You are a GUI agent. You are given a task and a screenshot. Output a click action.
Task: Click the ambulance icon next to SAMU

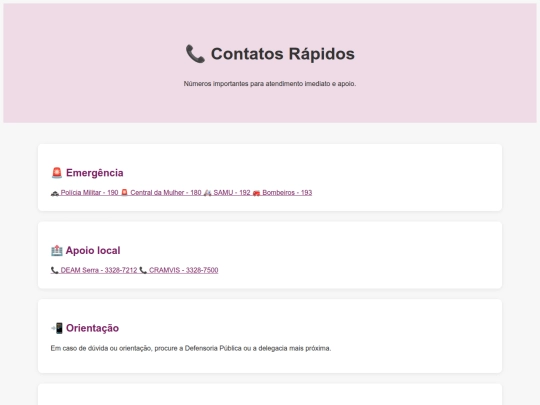pyautogui.click(x=207, y=193)
